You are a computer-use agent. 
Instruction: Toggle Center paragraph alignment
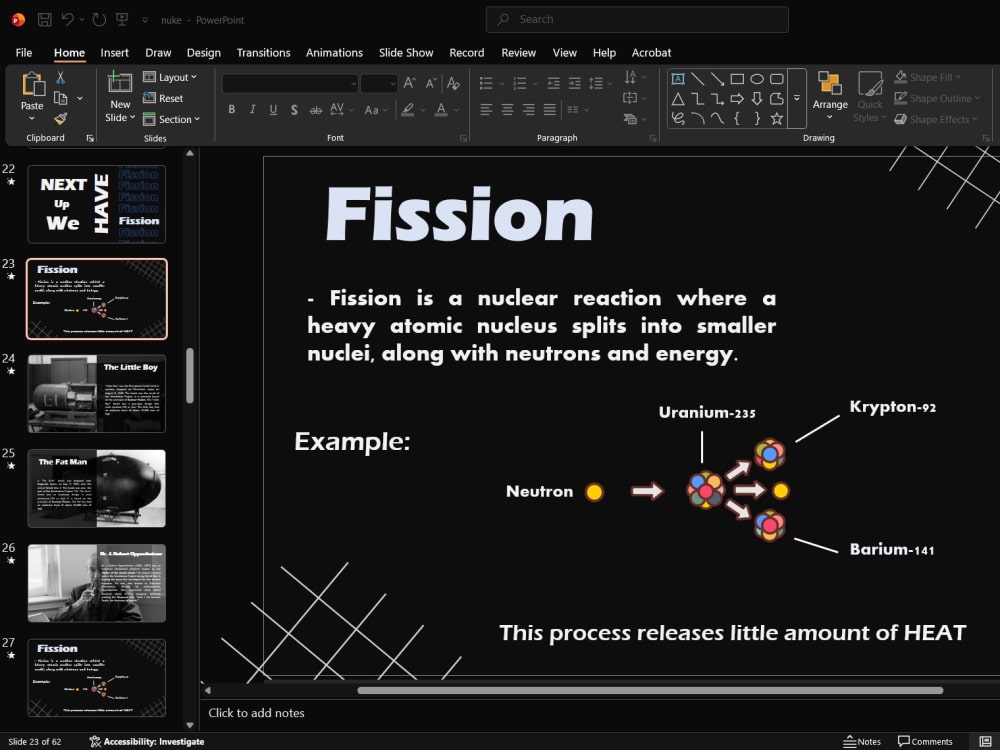tap(507, 110)
